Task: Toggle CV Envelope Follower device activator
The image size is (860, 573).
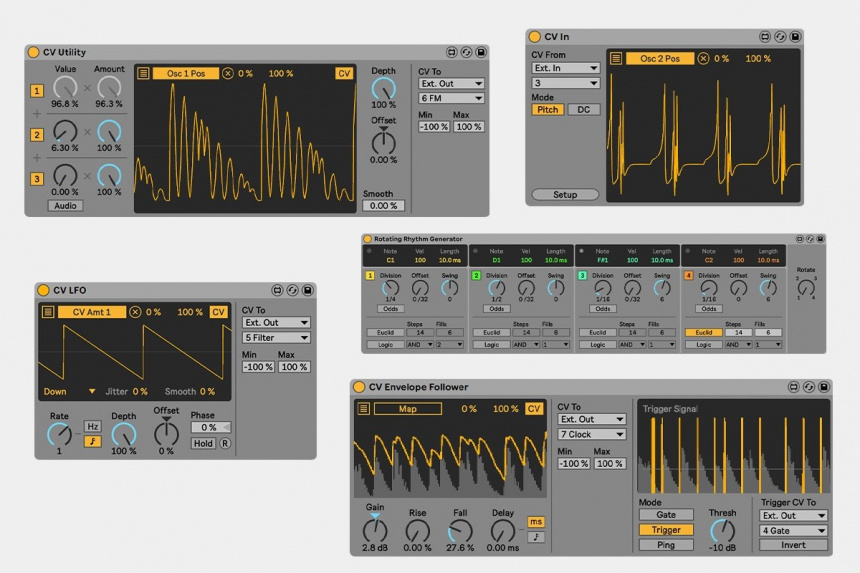Action: tap(359, 387)
